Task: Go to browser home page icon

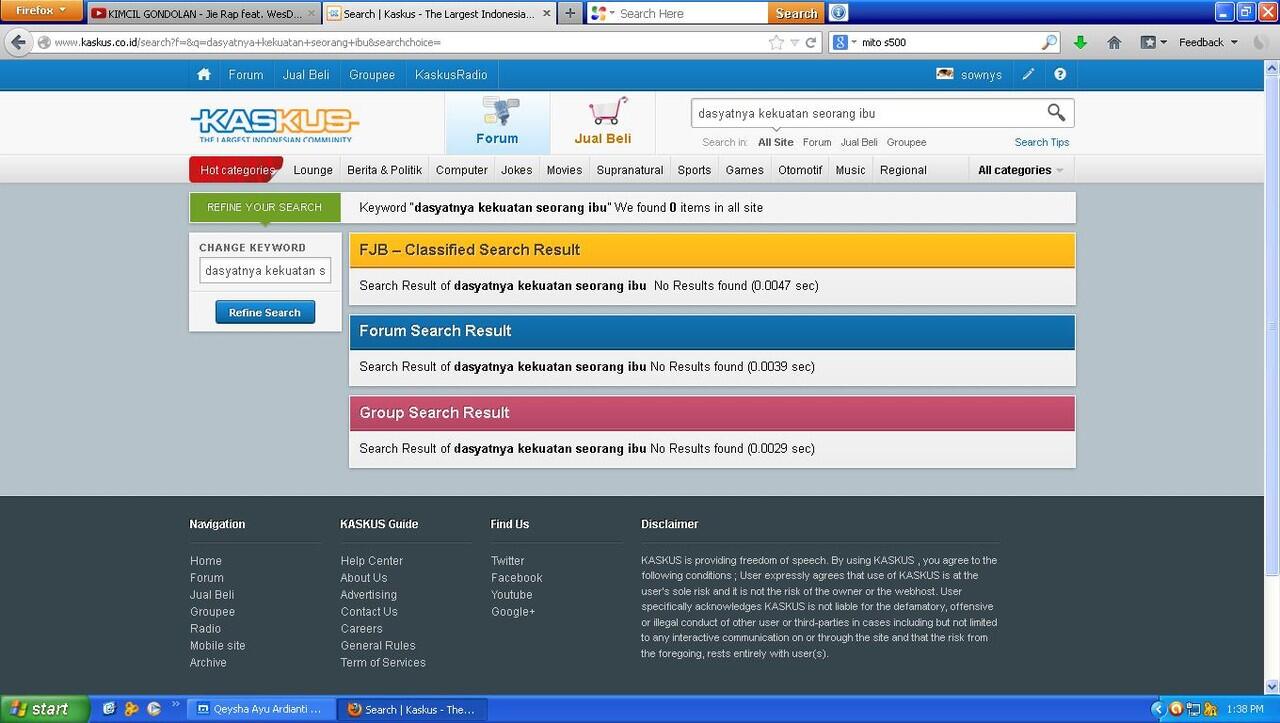Action: coord(1114,42)
